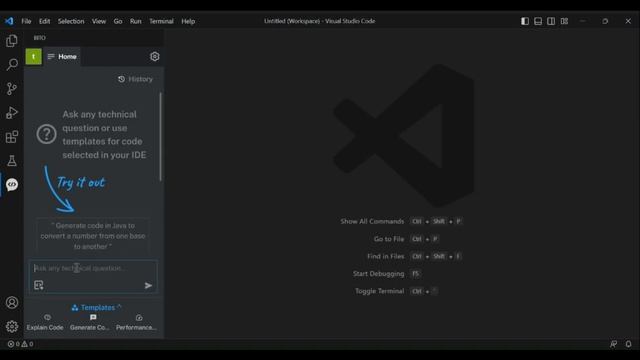Open the View menu
The image size is (640, 360).
(x=99, y=21)
